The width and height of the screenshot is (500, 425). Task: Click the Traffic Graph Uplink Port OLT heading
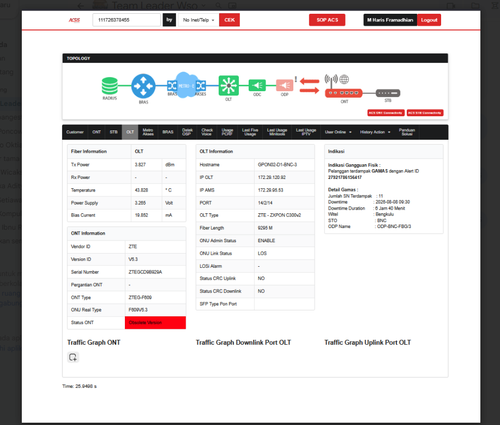(x=368, y=342)
